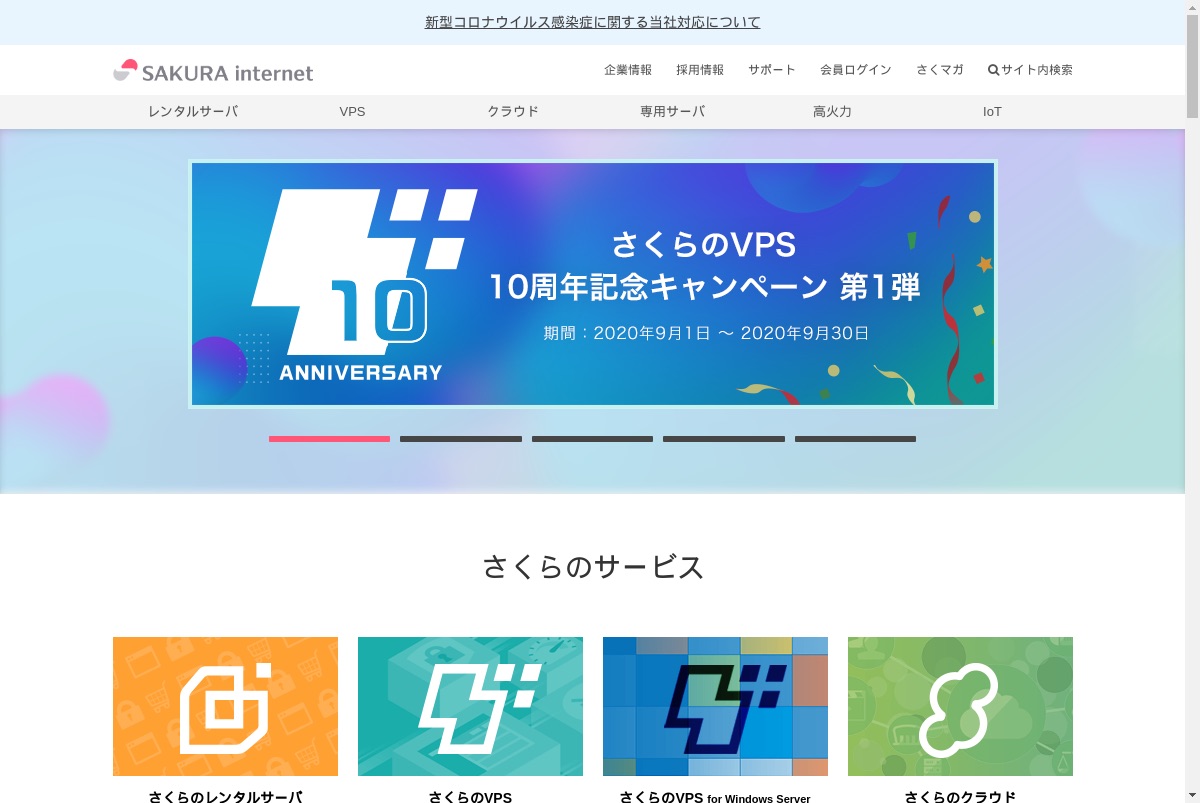The width and height of the screenshot is (1200, 803).
Task: Jump to the fourth carousel slide indicator
Action: click(724, 439)
